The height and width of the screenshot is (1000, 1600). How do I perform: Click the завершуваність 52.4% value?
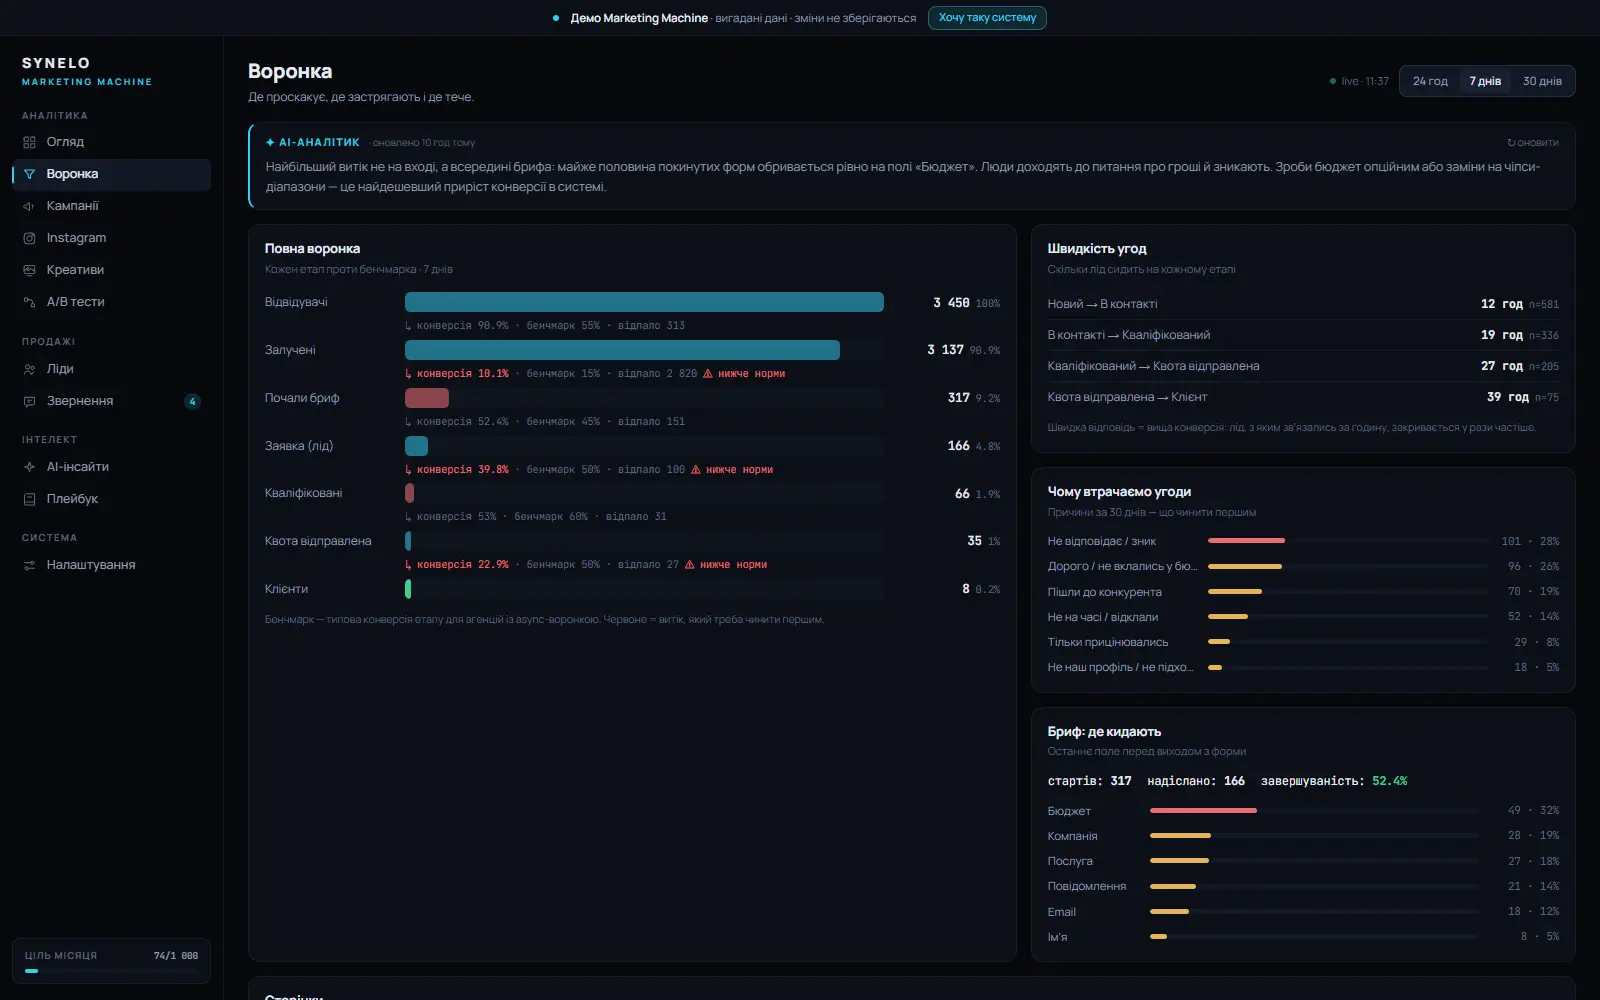click(x=1389, y=781)
